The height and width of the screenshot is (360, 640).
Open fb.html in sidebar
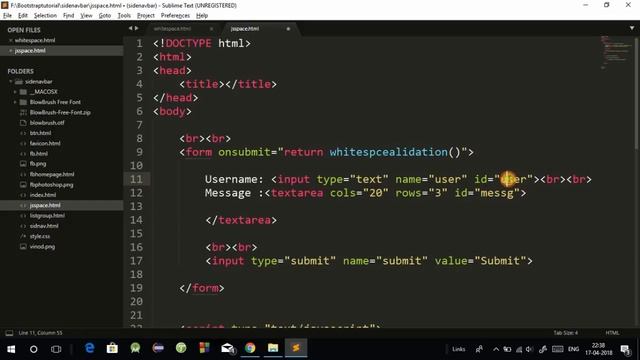point(38,153)
